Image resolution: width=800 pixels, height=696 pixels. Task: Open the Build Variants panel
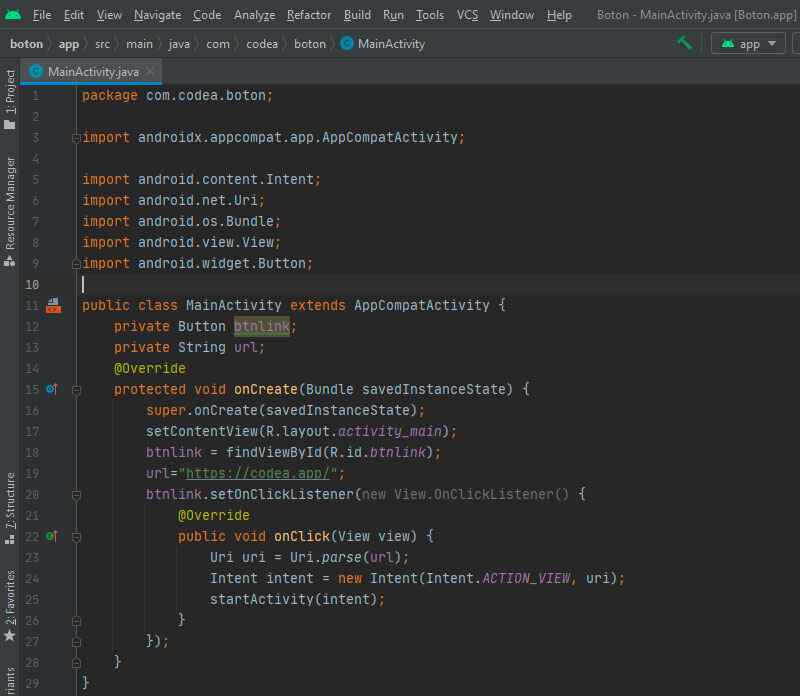10,680
